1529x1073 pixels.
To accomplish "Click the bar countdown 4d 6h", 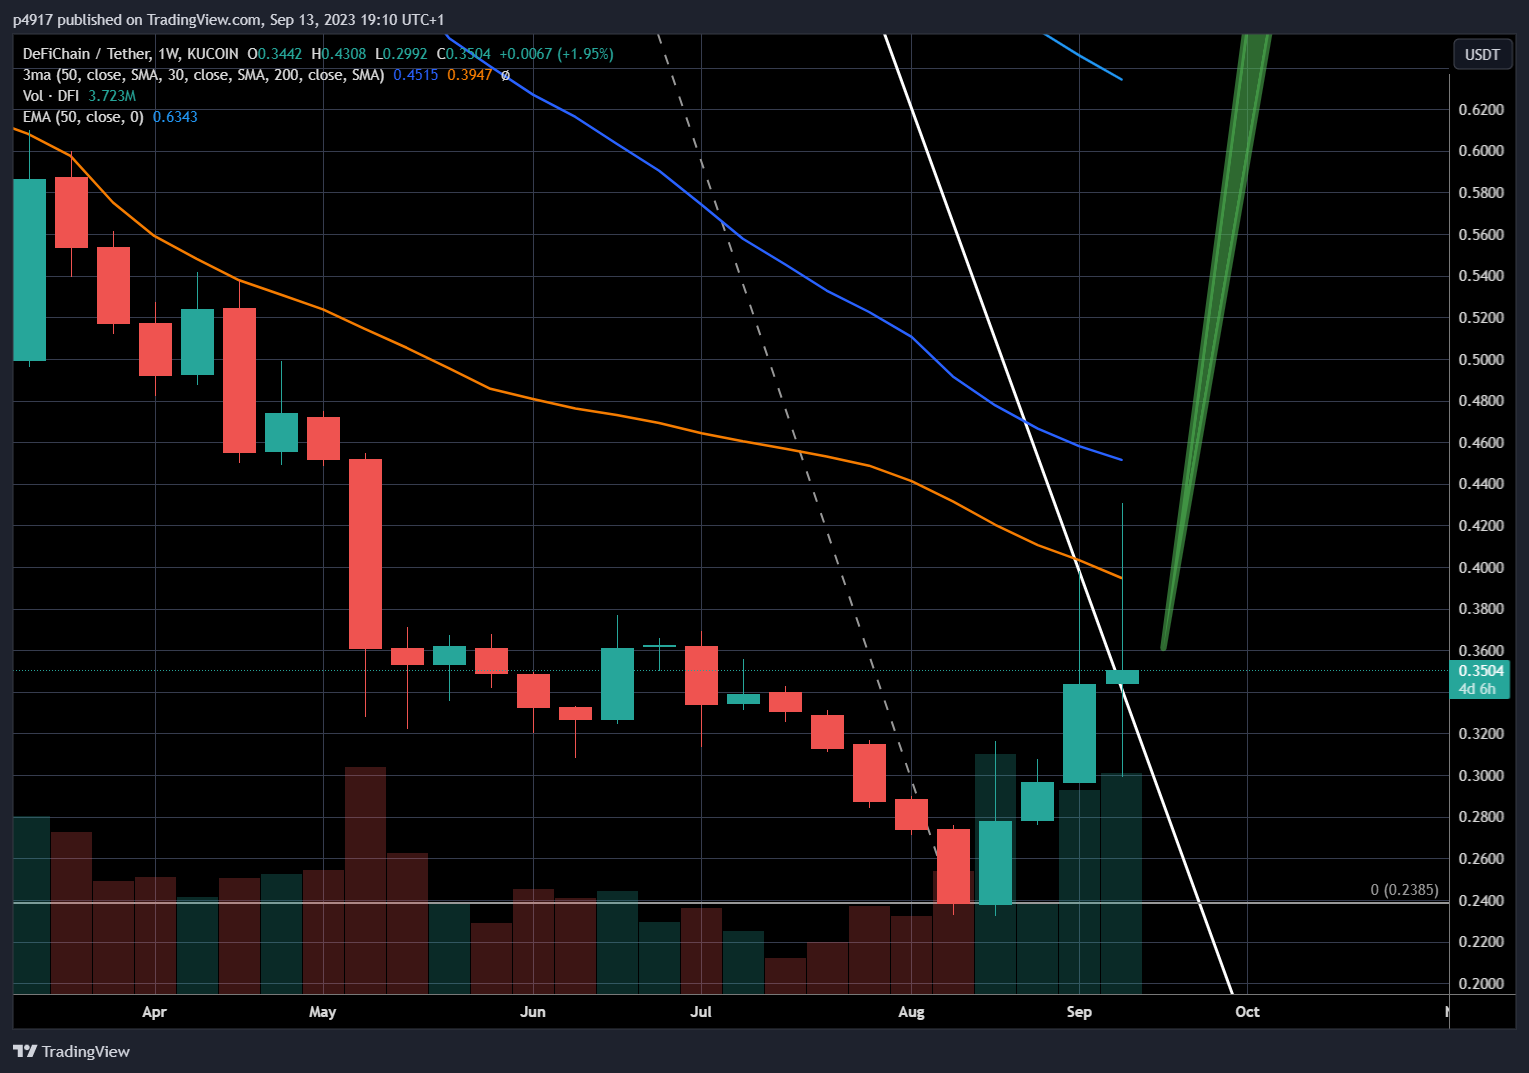I will coord(1477,689).
